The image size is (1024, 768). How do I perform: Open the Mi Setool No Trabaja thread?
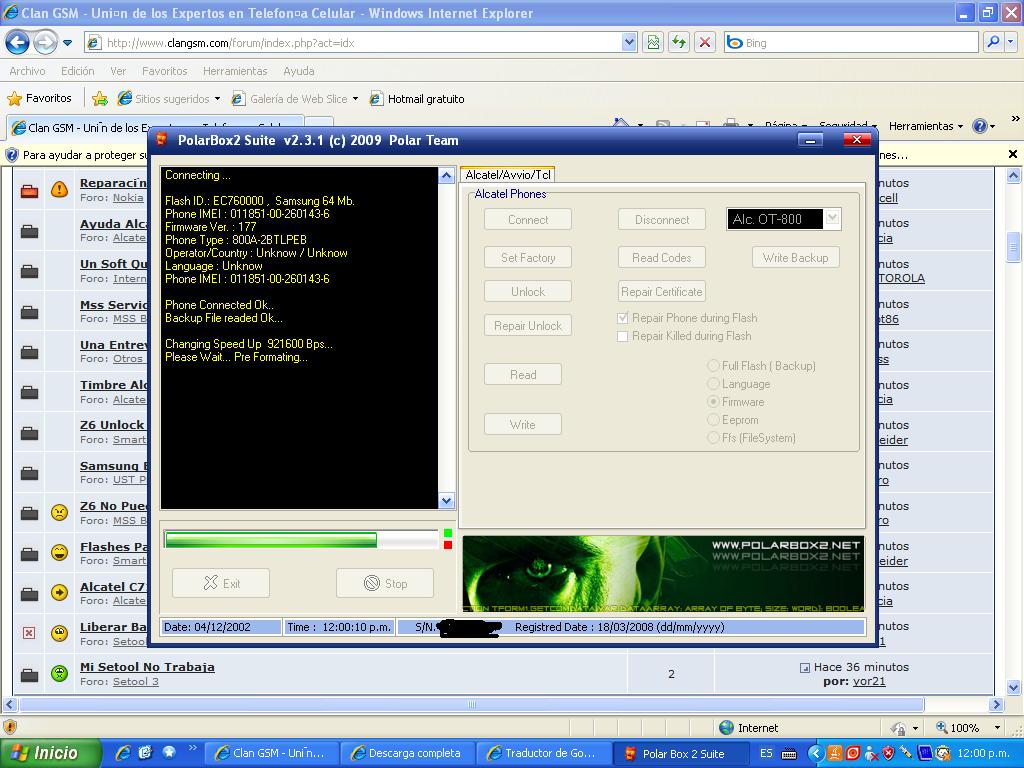(147, 667)
